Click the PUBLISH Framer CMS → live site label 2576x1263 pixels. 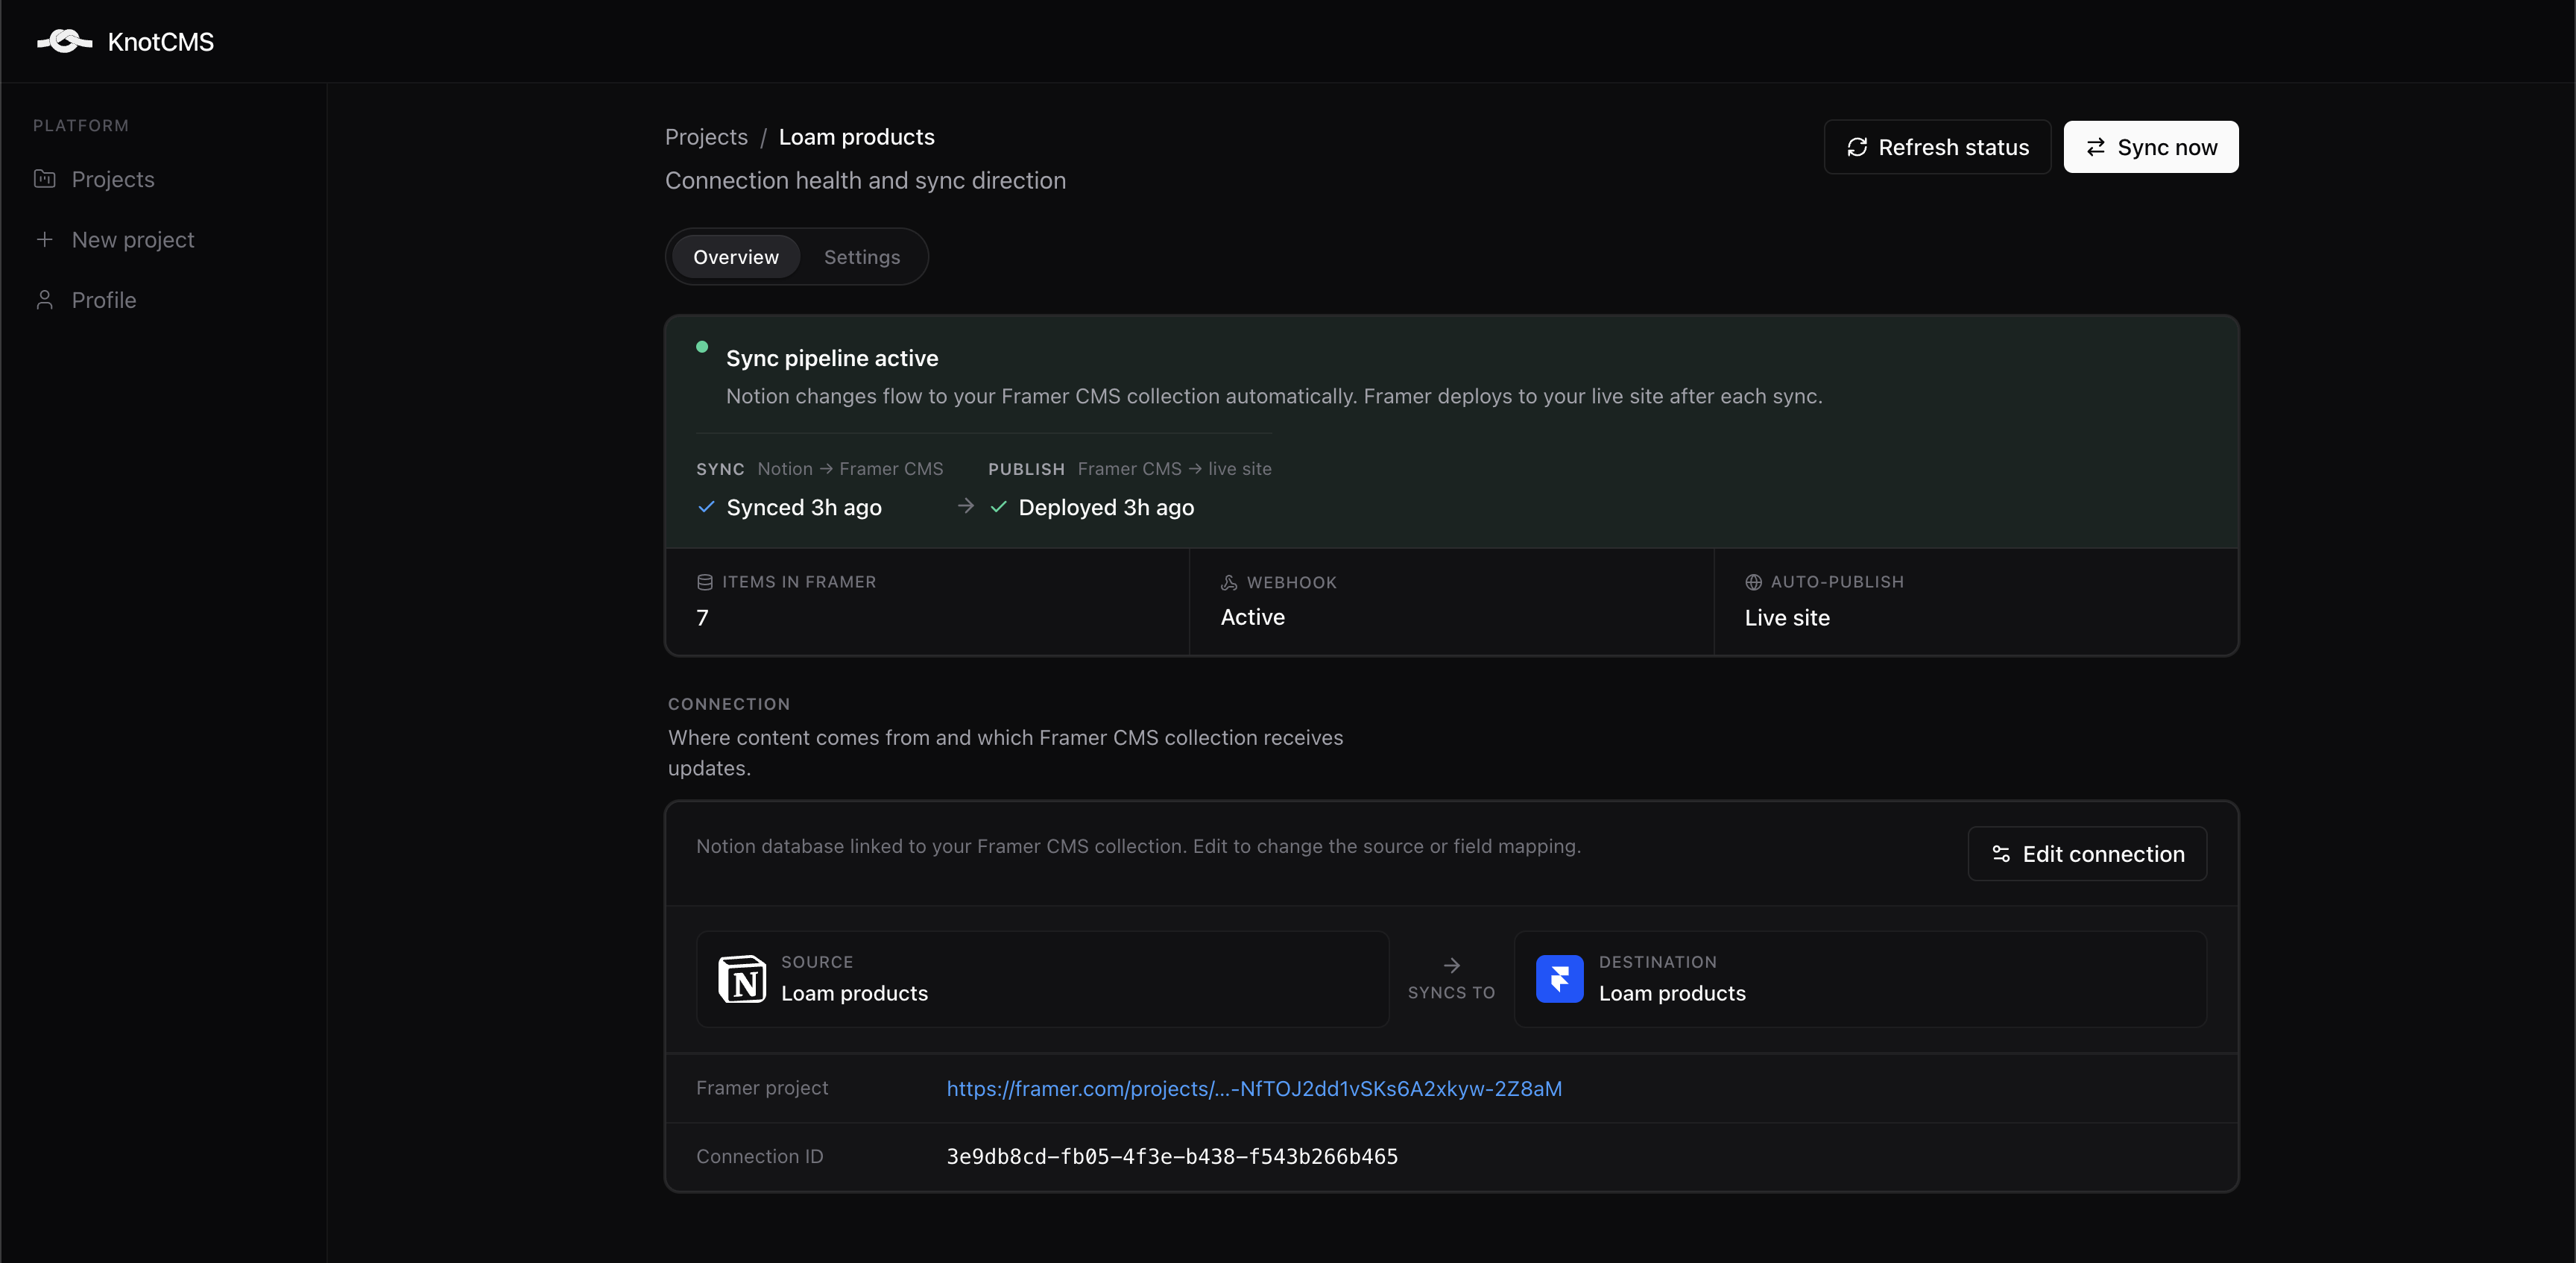point(1130,469)
